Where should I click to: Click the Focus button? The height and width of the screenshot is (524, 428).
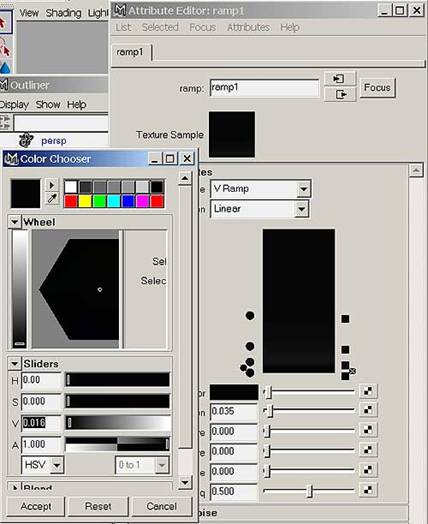coord(378,88)
